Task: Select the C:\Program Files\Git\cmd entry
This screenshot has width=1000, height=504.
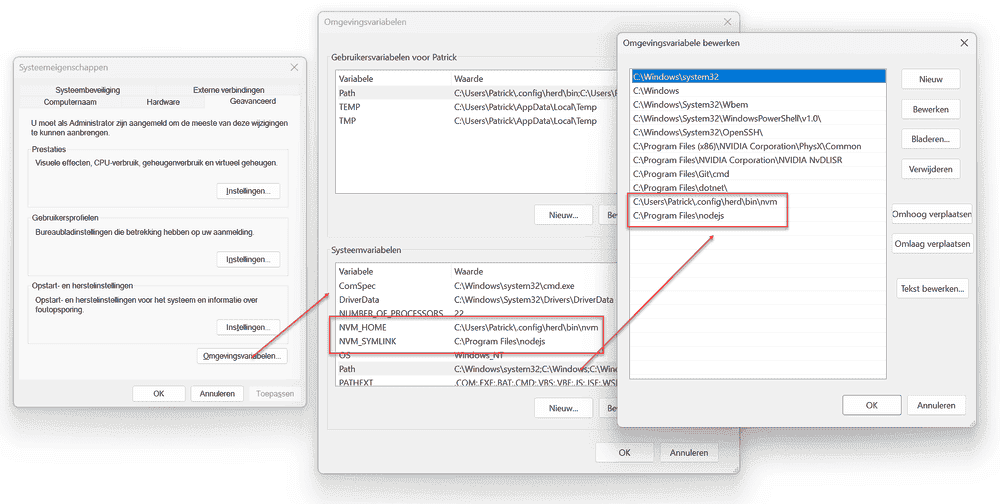Action: [682, 174]
